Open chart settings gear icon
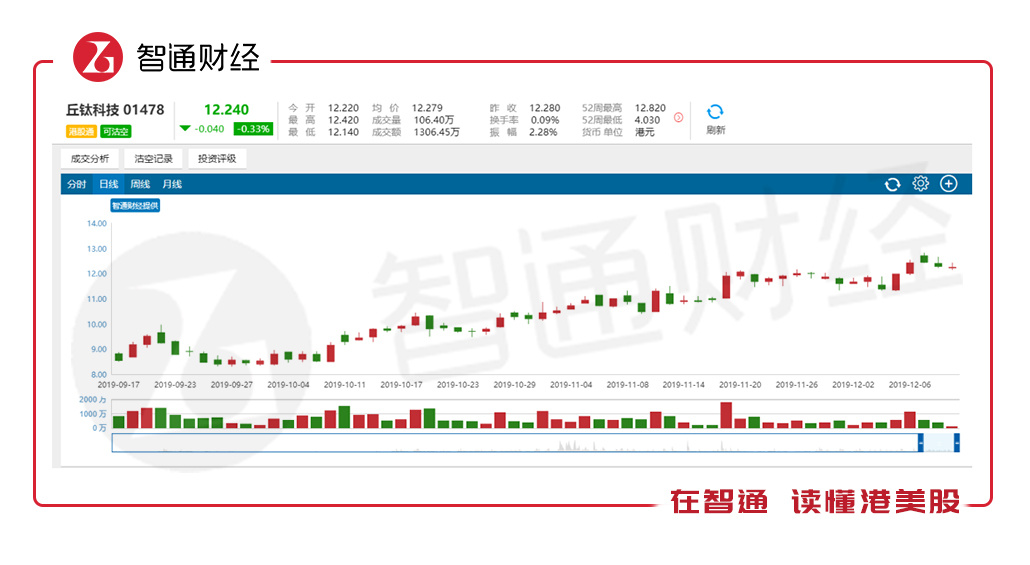This screenshot has height=565, width=1030. (x=920, y=184)
